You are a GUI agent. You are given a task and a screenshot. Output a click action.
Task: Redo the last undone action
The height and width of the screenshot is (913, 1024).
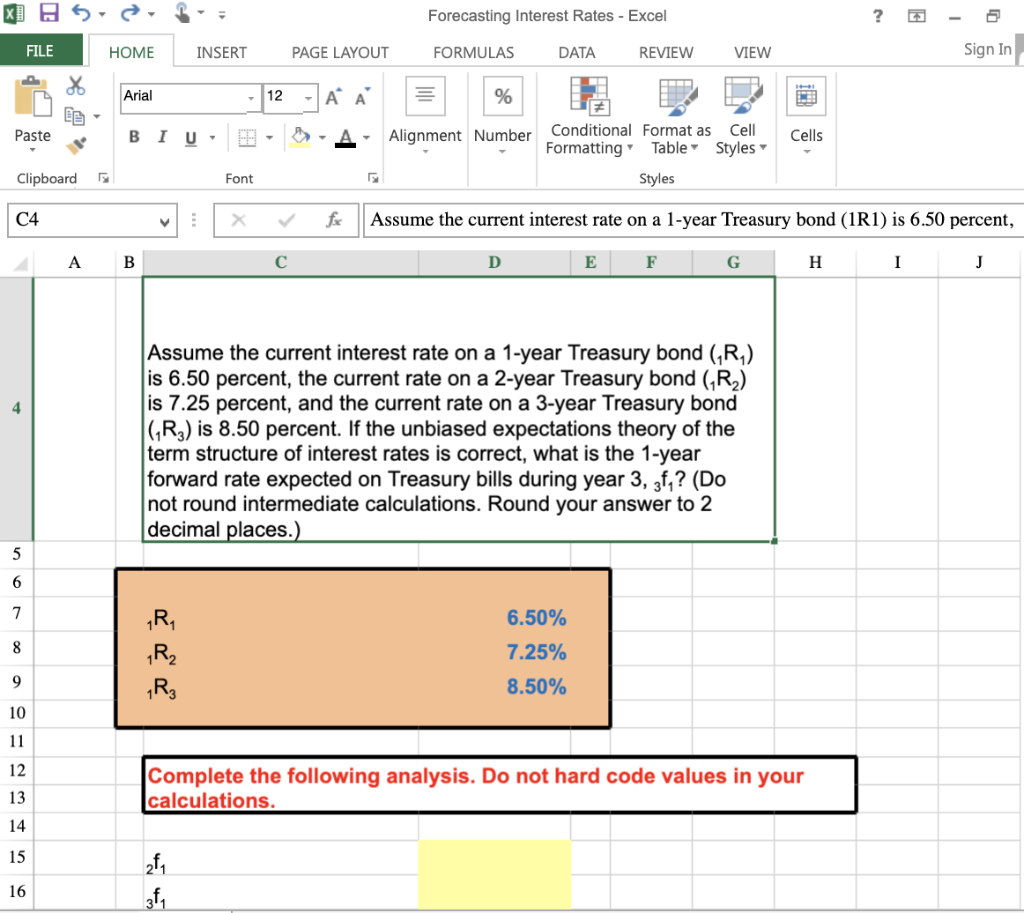coord(130,12)
